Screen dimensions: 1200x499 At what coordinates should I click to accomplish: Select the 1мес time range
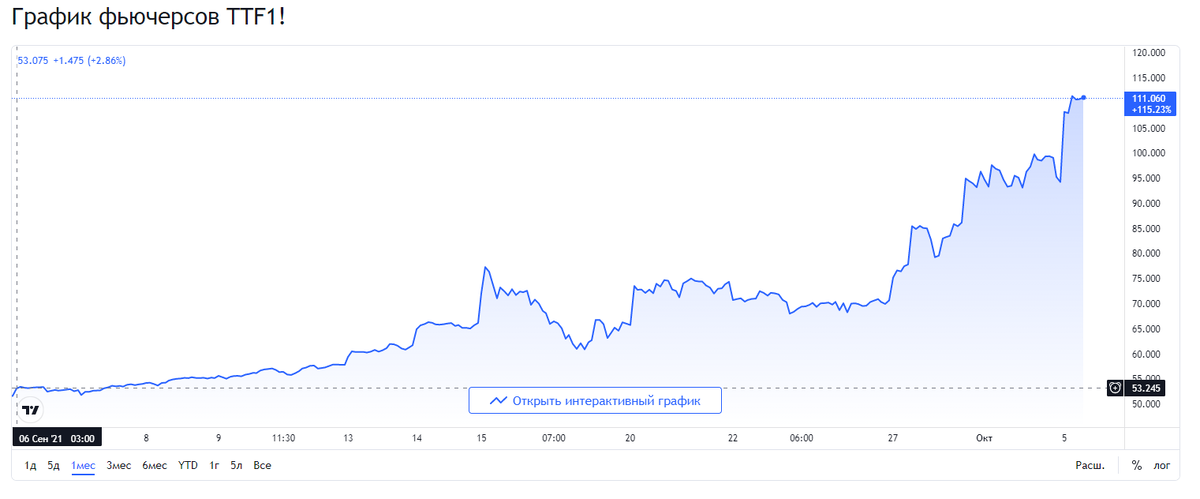[83, 466]
